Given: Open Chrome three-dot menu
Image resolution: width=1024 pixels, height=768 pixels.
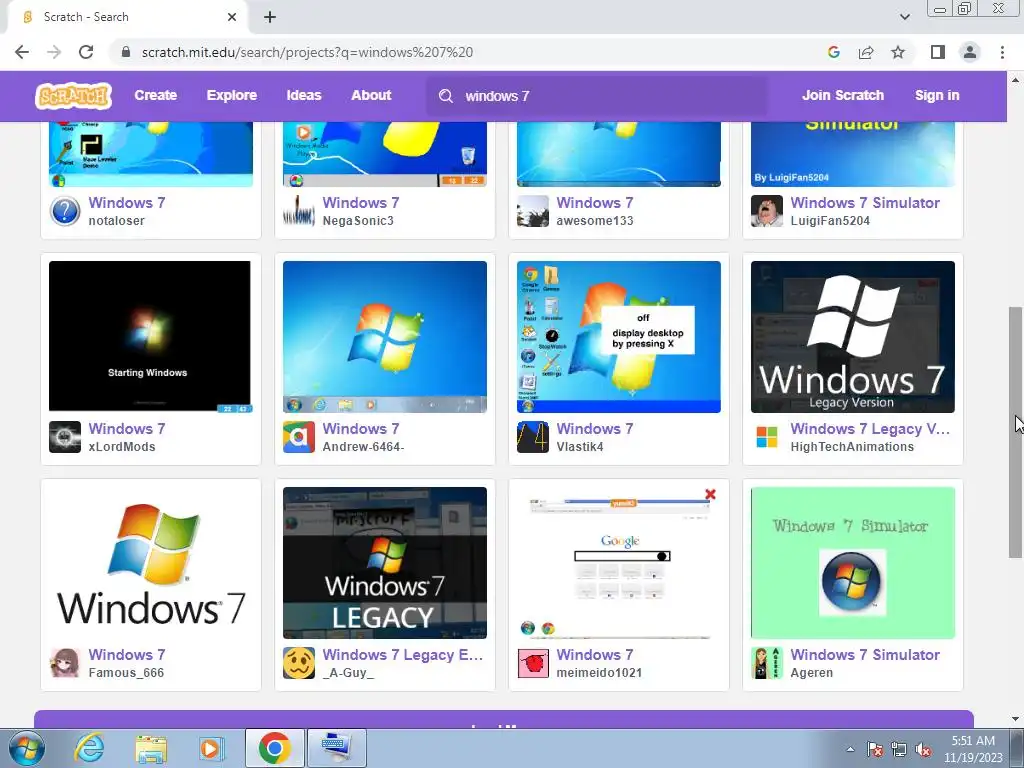Looking at the screenshot, I should (1002, 52).
